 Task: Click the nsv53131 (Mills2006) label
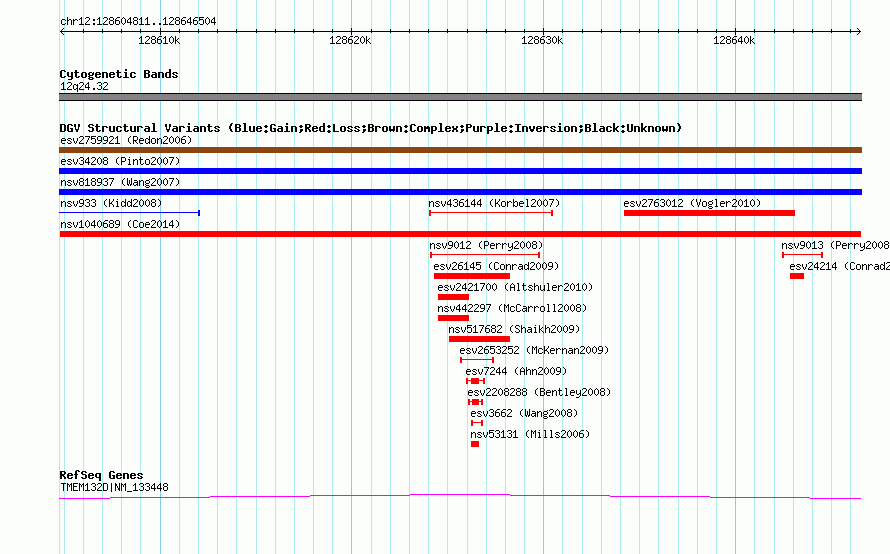pos(530,434)
